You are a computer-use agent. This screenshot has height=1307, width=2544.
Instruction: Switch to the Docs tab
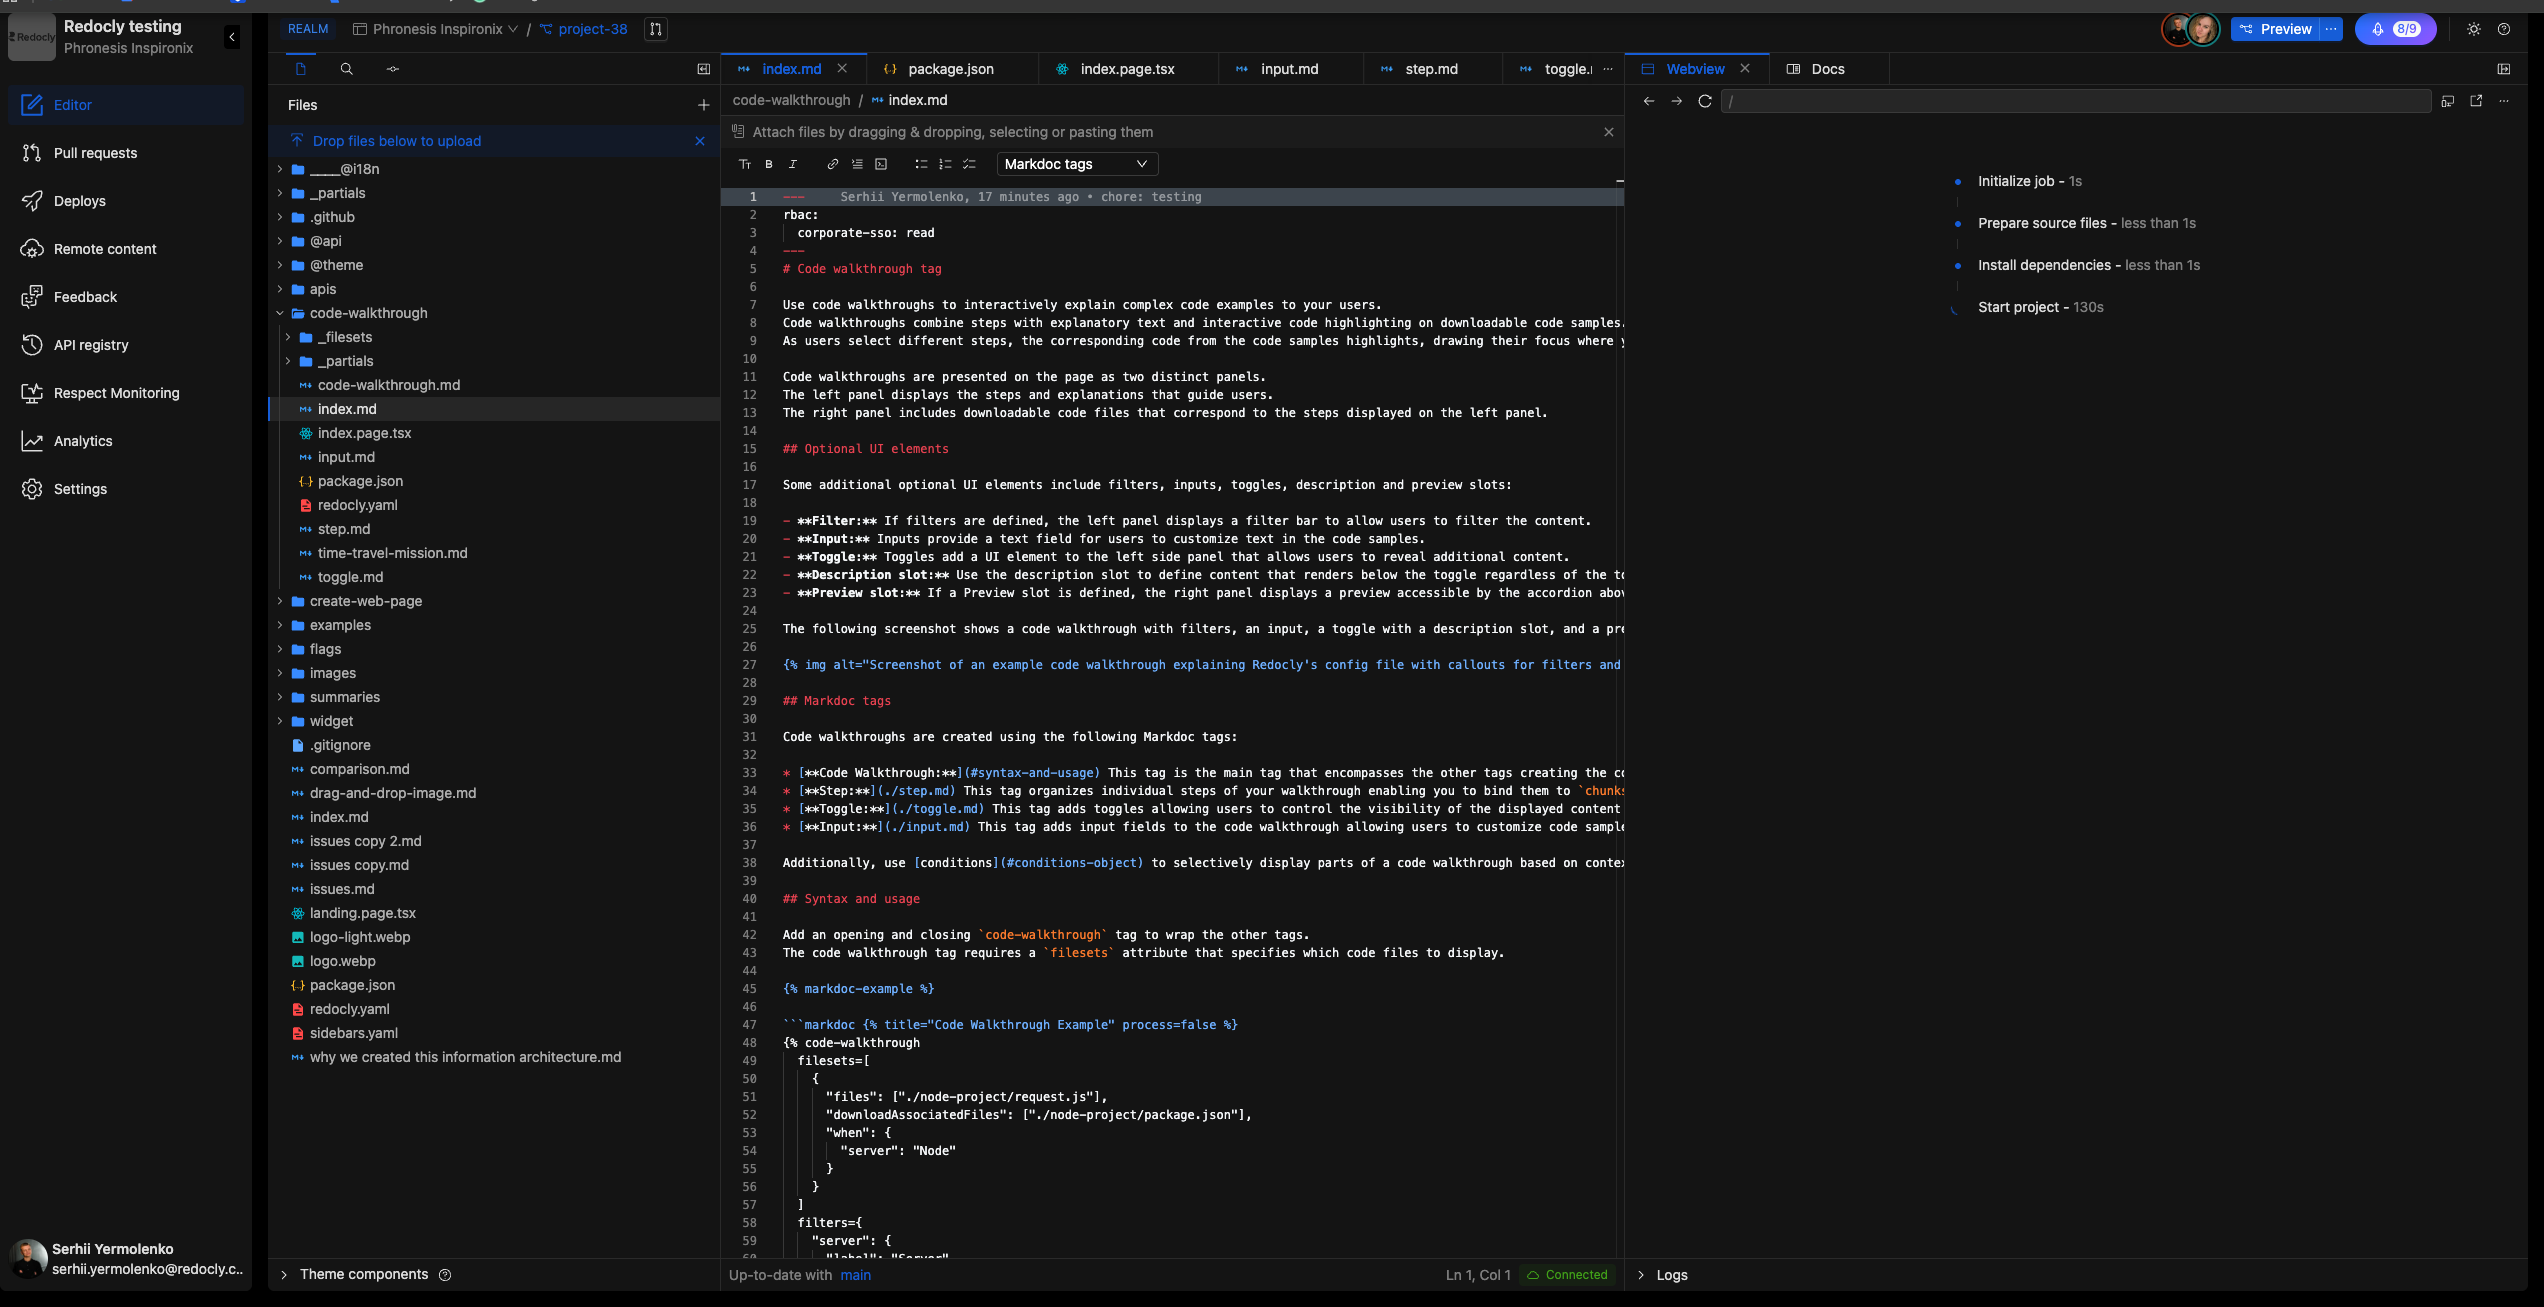click(1828, 69)
